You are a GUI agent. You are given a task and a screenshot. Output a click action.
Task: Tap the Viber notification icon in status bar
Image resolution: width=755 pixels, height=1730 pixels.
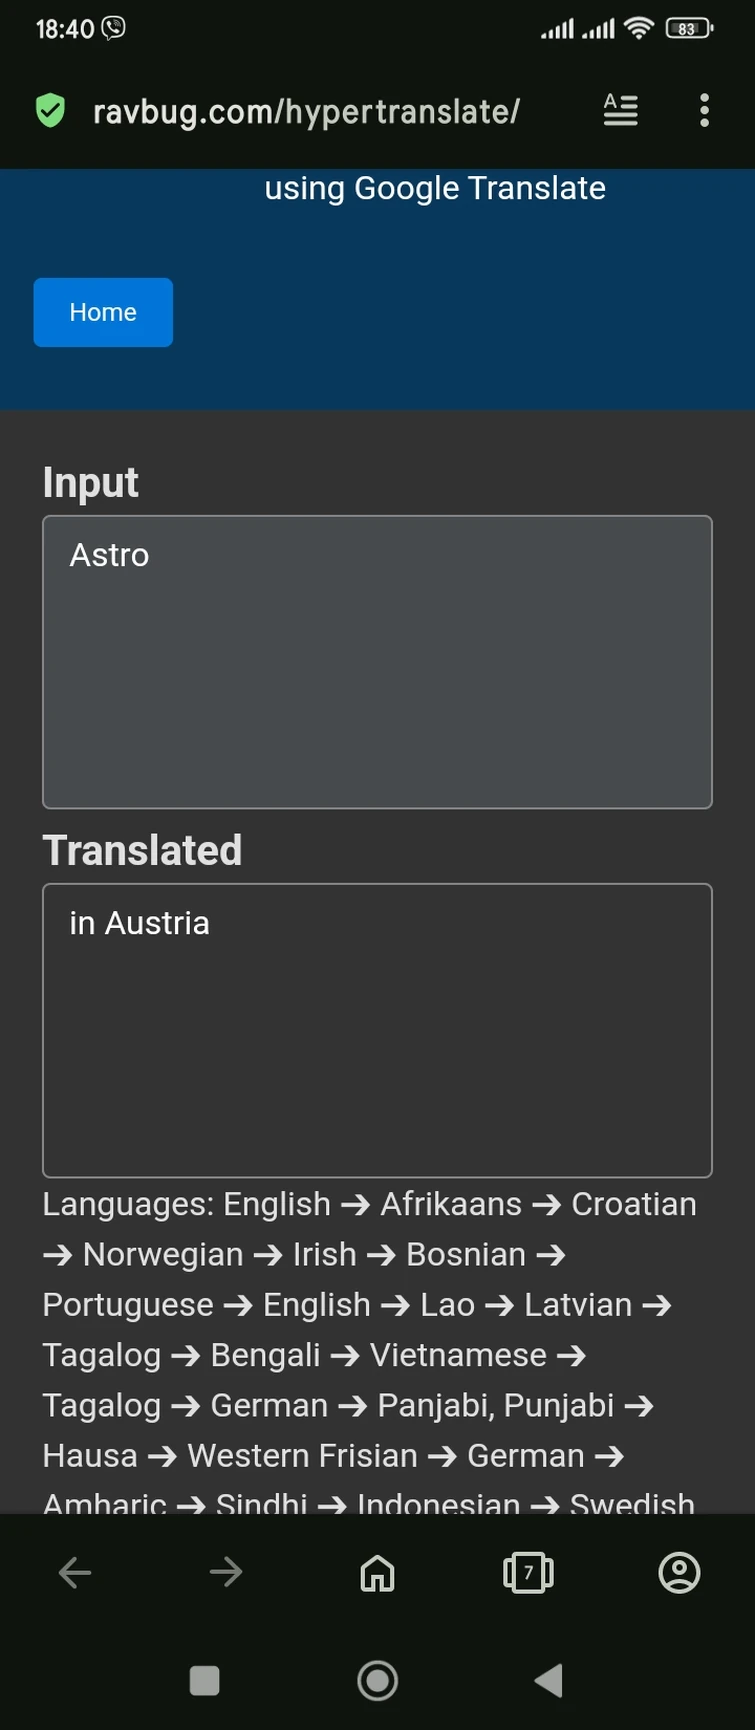point(114,28)
